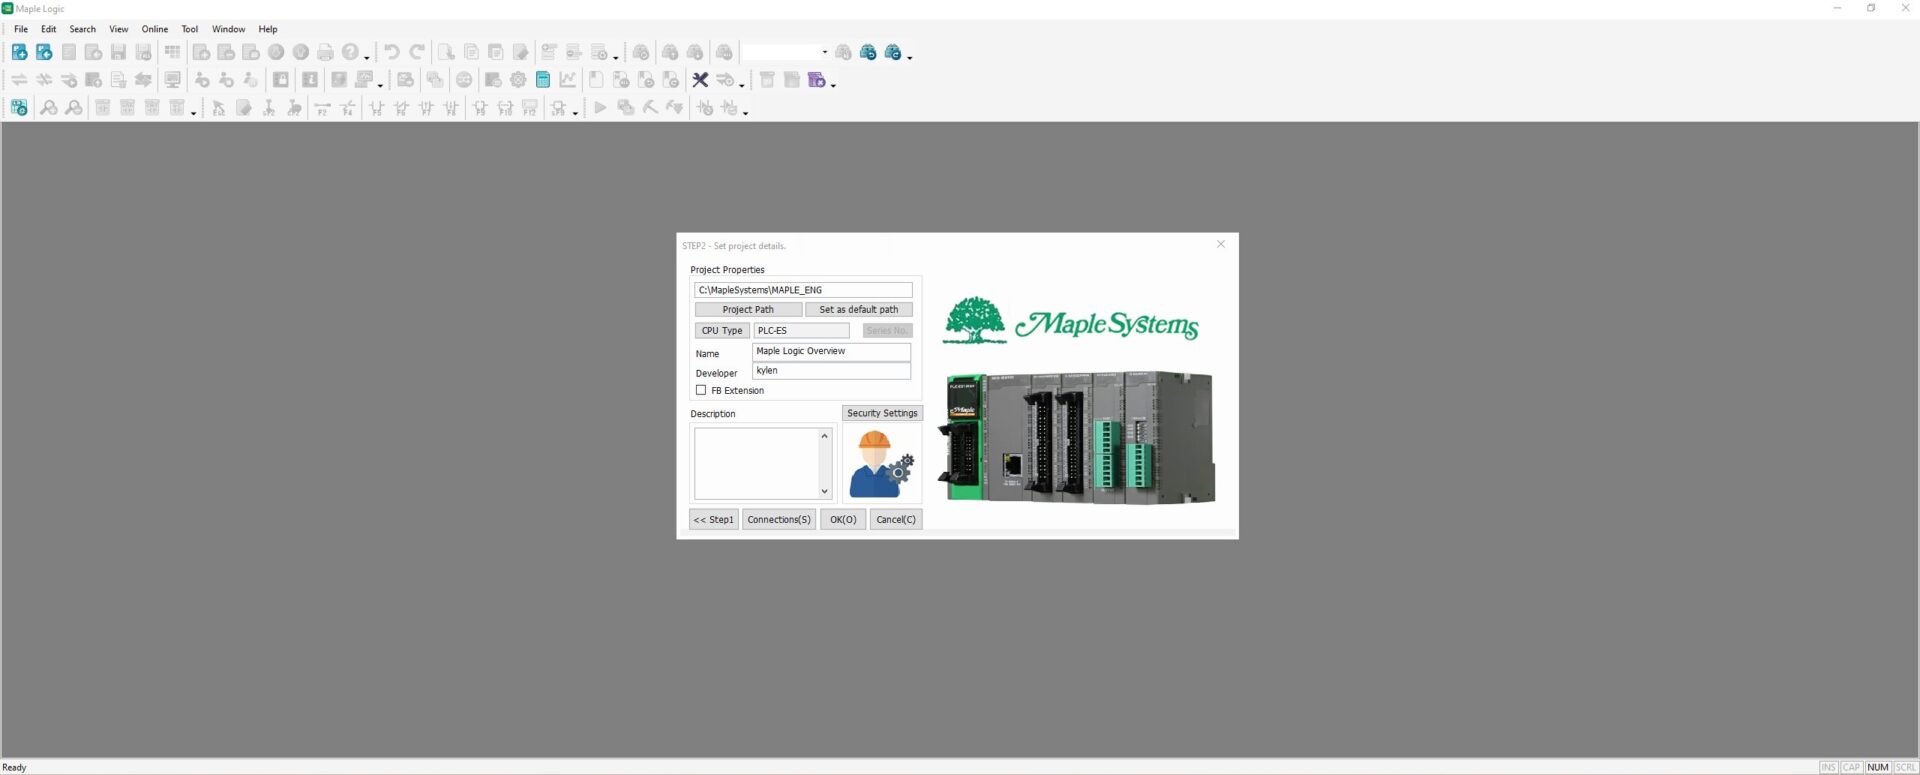
Task: Click the Name field containing Maple Logic Overview
Action: (831, 352)
